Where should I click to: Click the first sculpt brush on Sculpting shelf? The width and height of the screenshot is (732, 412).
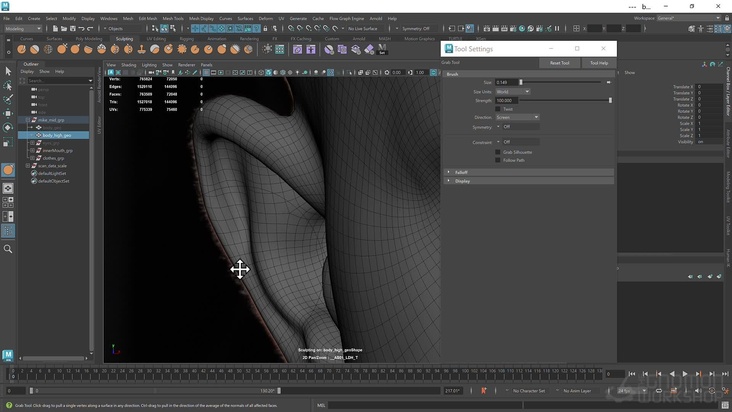(21, 49)
